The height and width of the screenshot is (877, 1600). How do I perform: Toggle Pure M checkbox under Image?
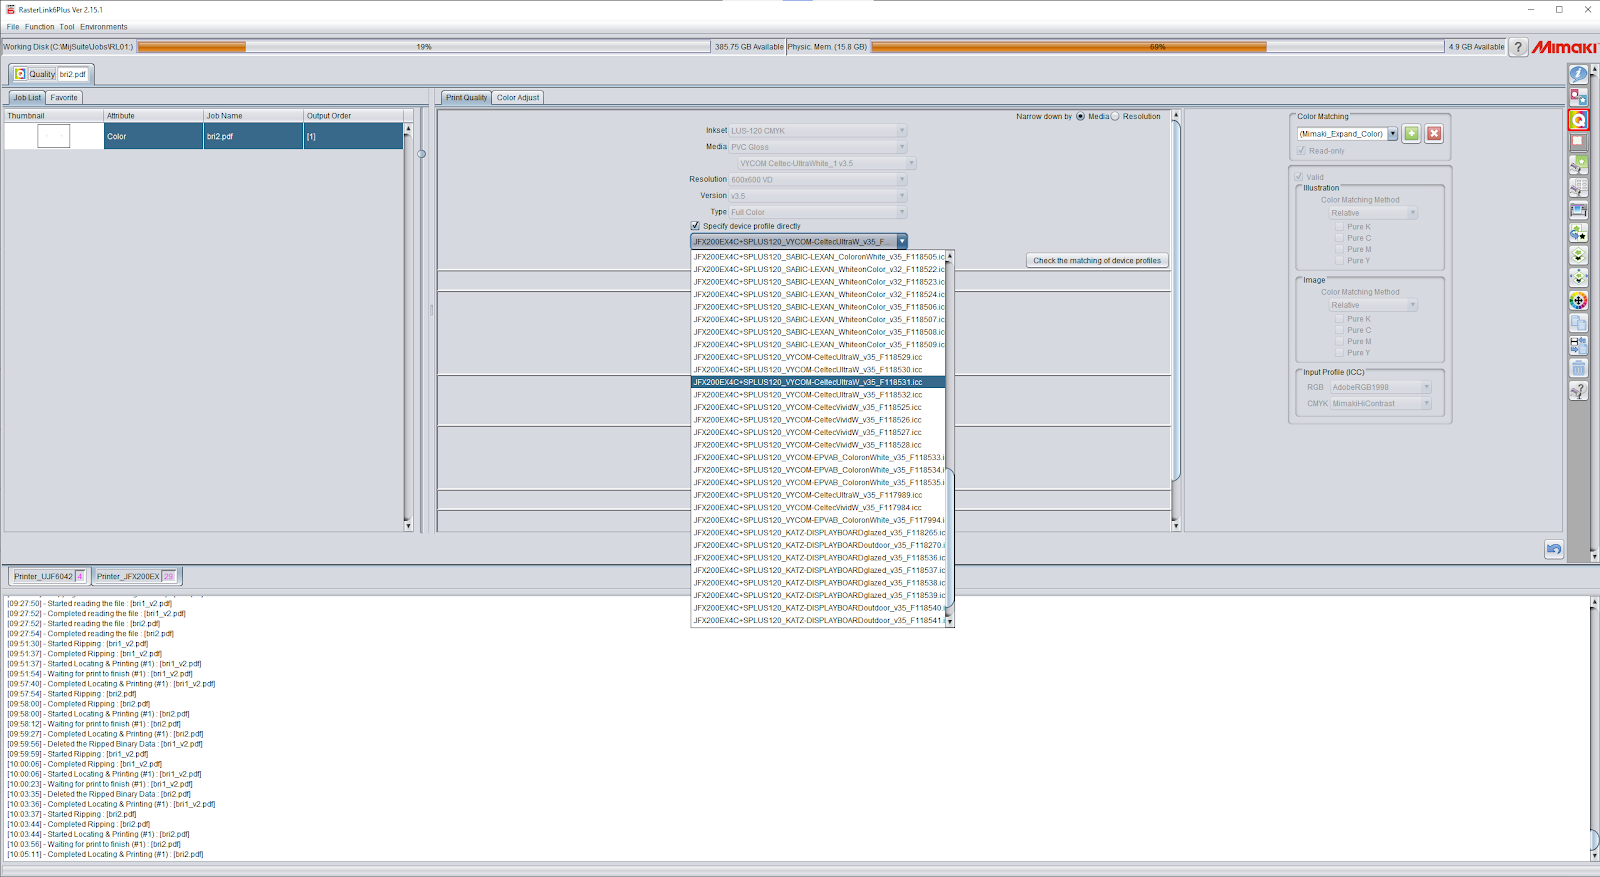1339,341
